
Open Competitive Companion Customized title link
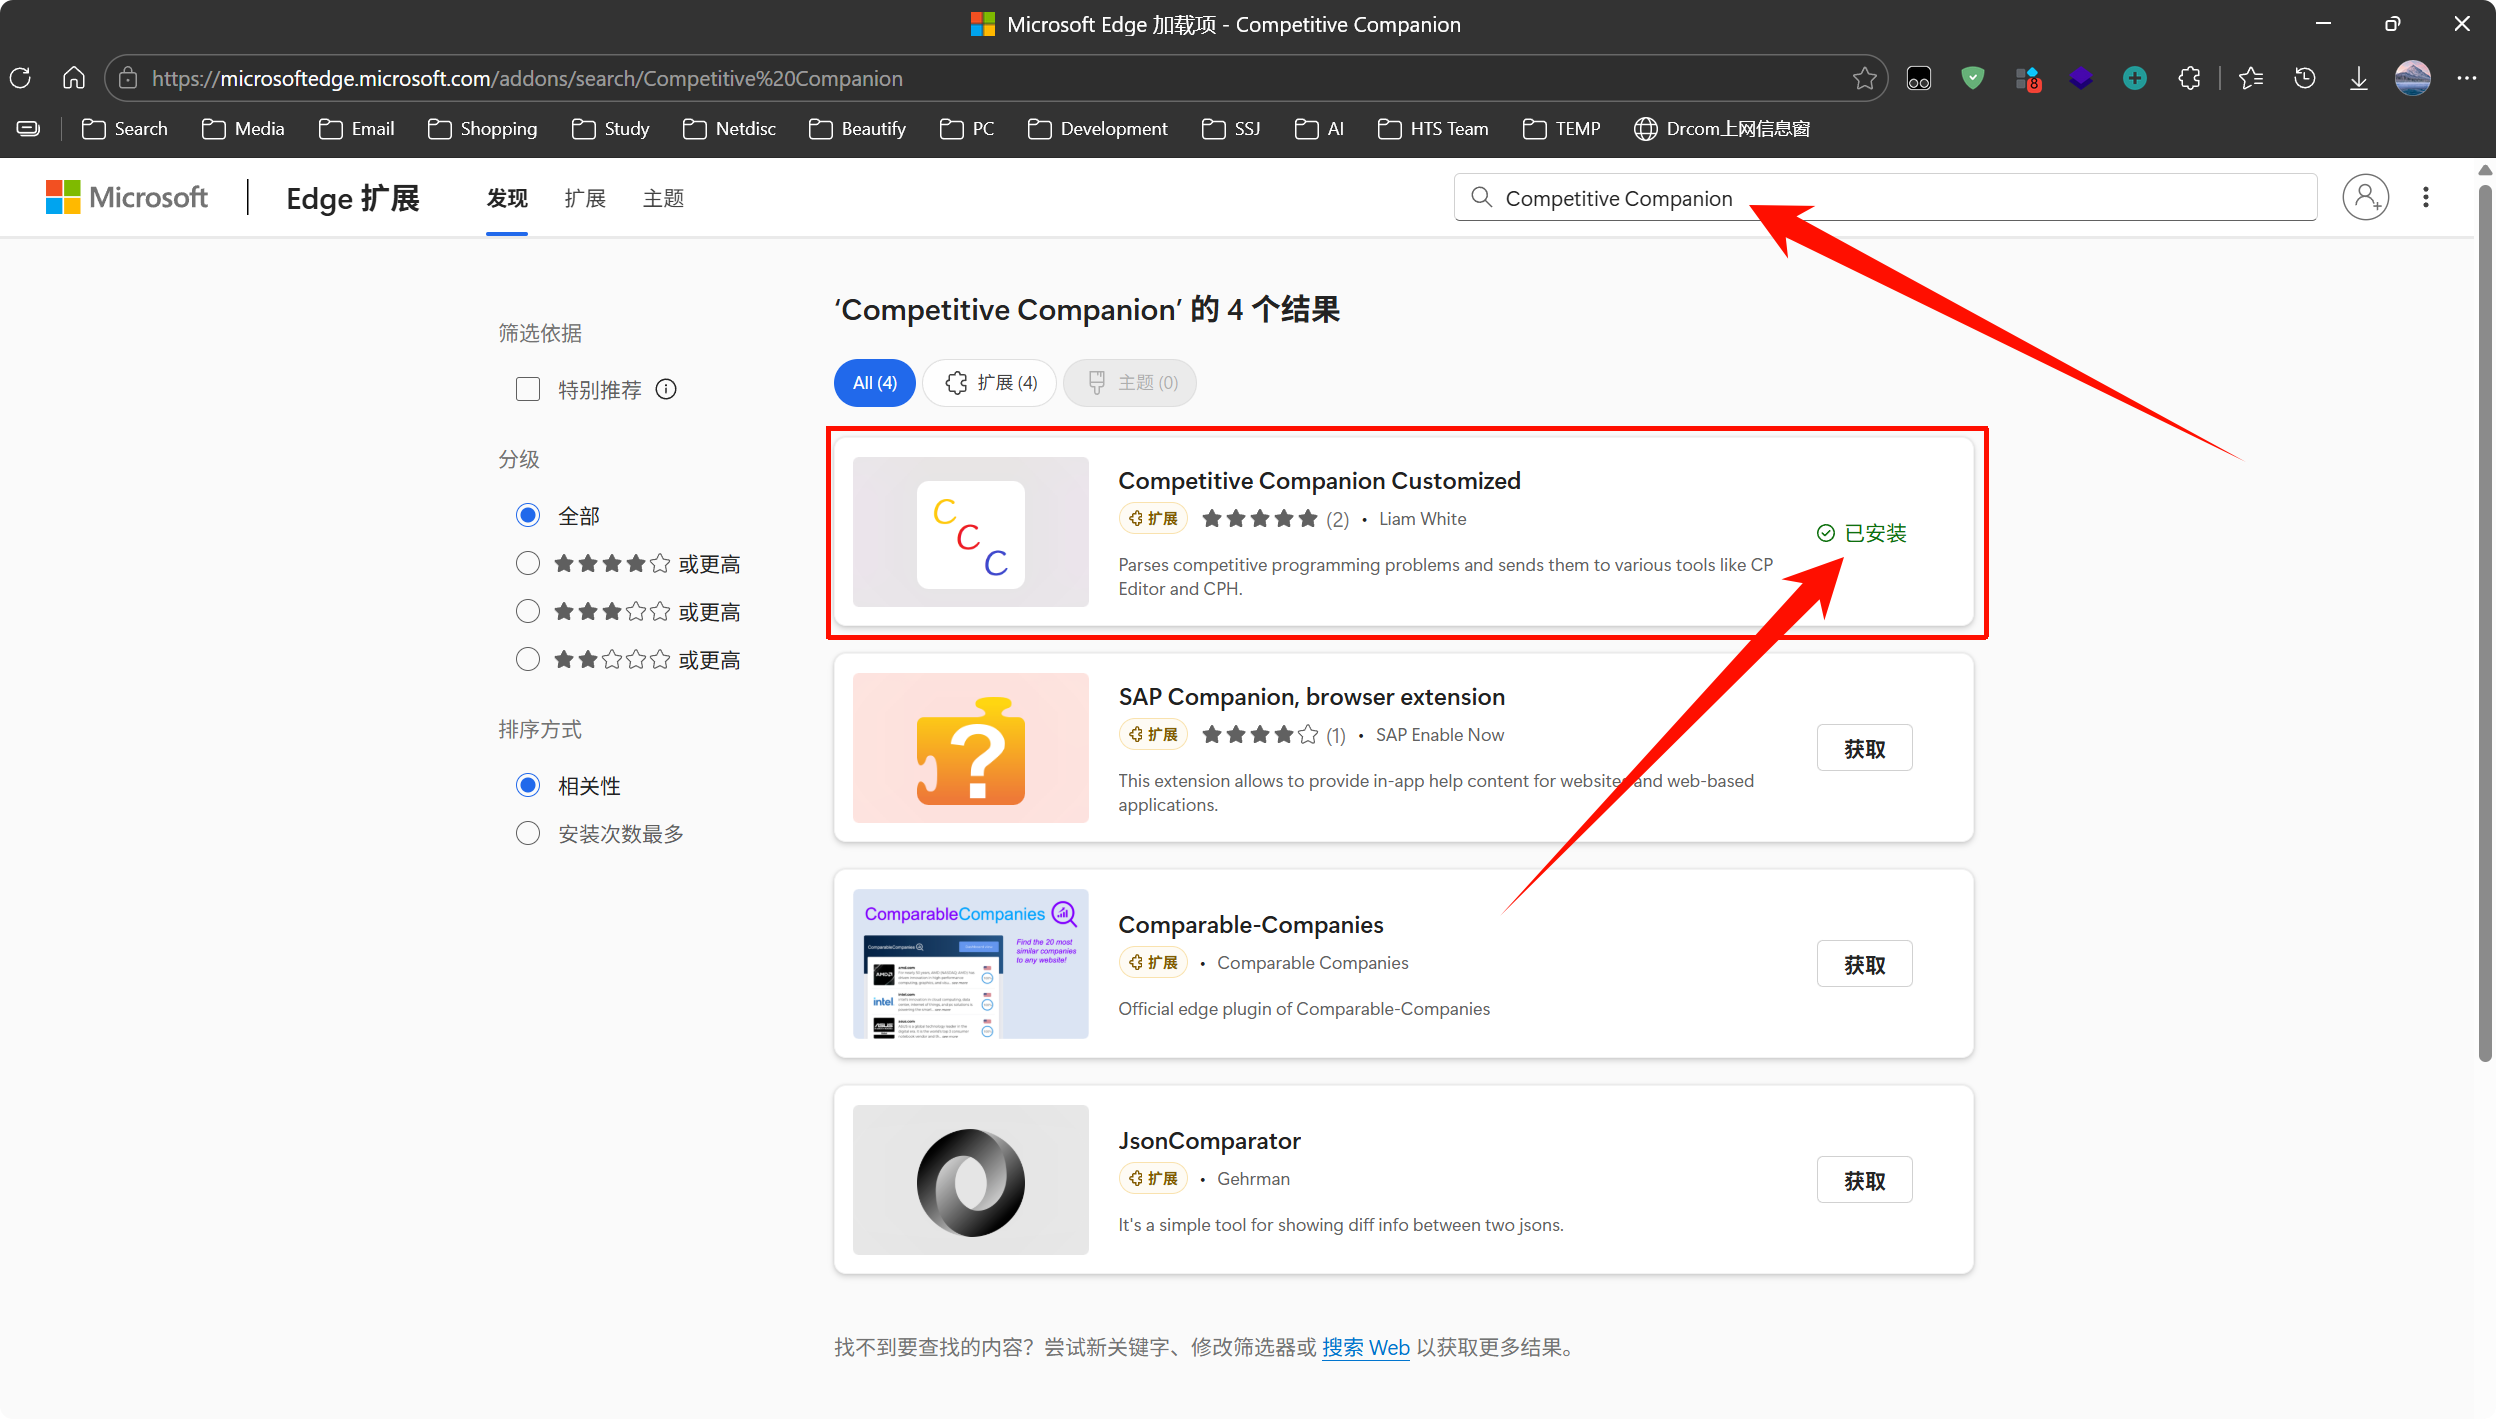[x=1319, y=481]
